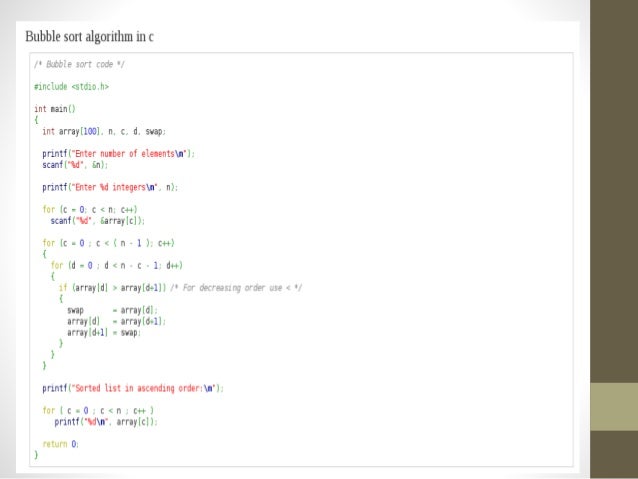Click the scanf &array[c] line
Viewport: 638px width, 479px height.
pos(97,221)
